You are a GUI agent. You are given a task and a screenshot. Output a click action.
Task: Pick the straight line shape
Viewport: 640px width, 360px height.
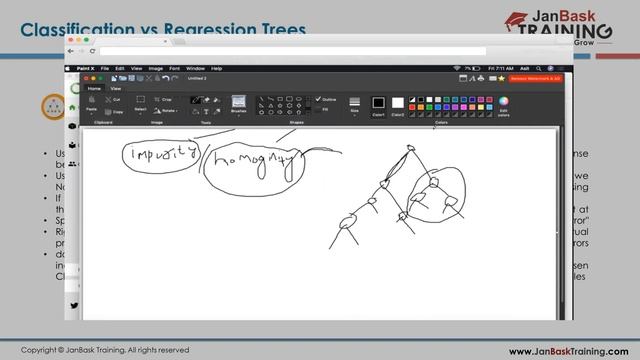(x=262, y=99)
